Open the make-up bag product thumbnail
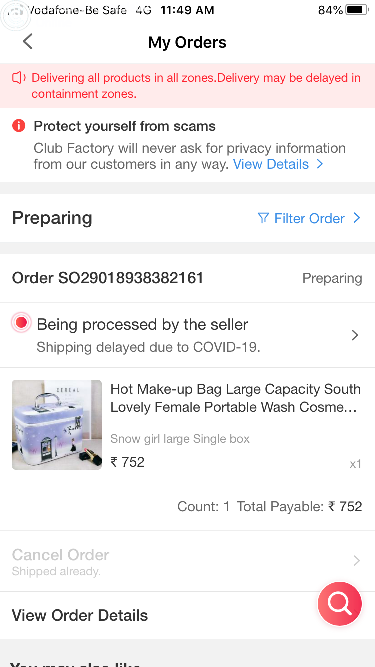This screenshot has width=375, height=667. point(57,425)
